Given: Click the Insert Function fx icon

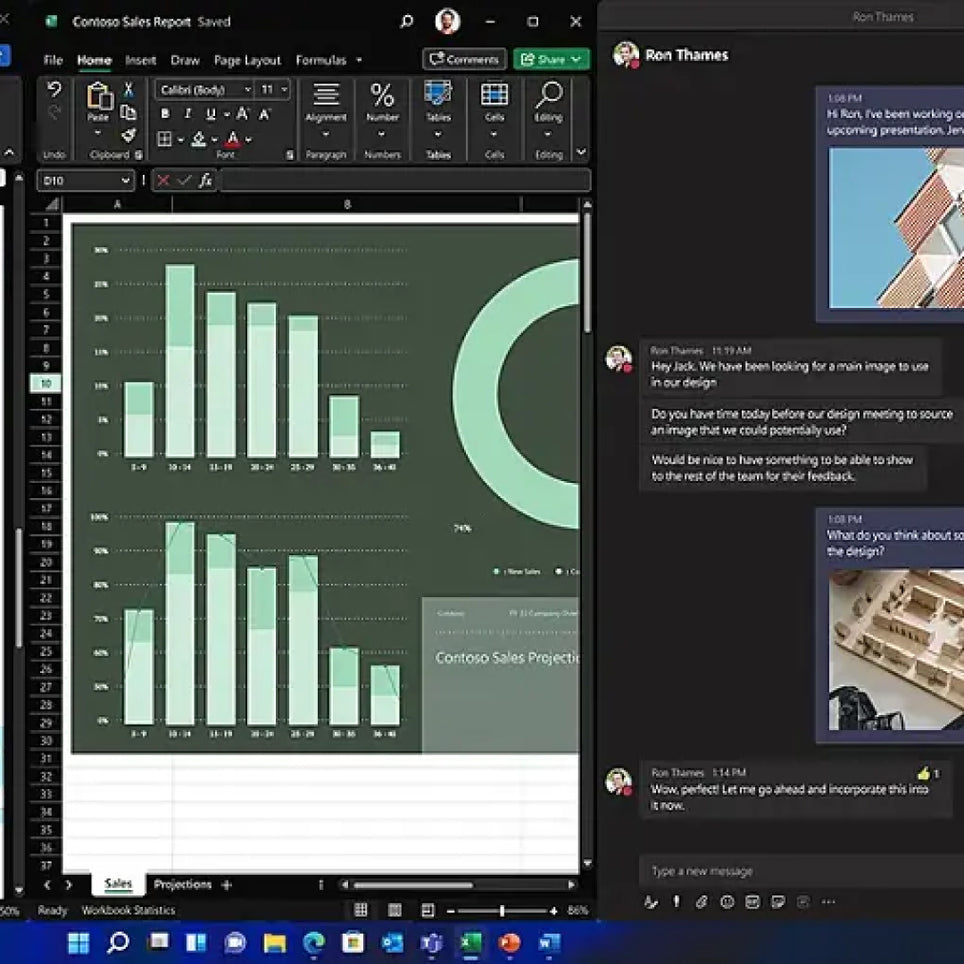Looking at the screenshot, I should [205, 181].
